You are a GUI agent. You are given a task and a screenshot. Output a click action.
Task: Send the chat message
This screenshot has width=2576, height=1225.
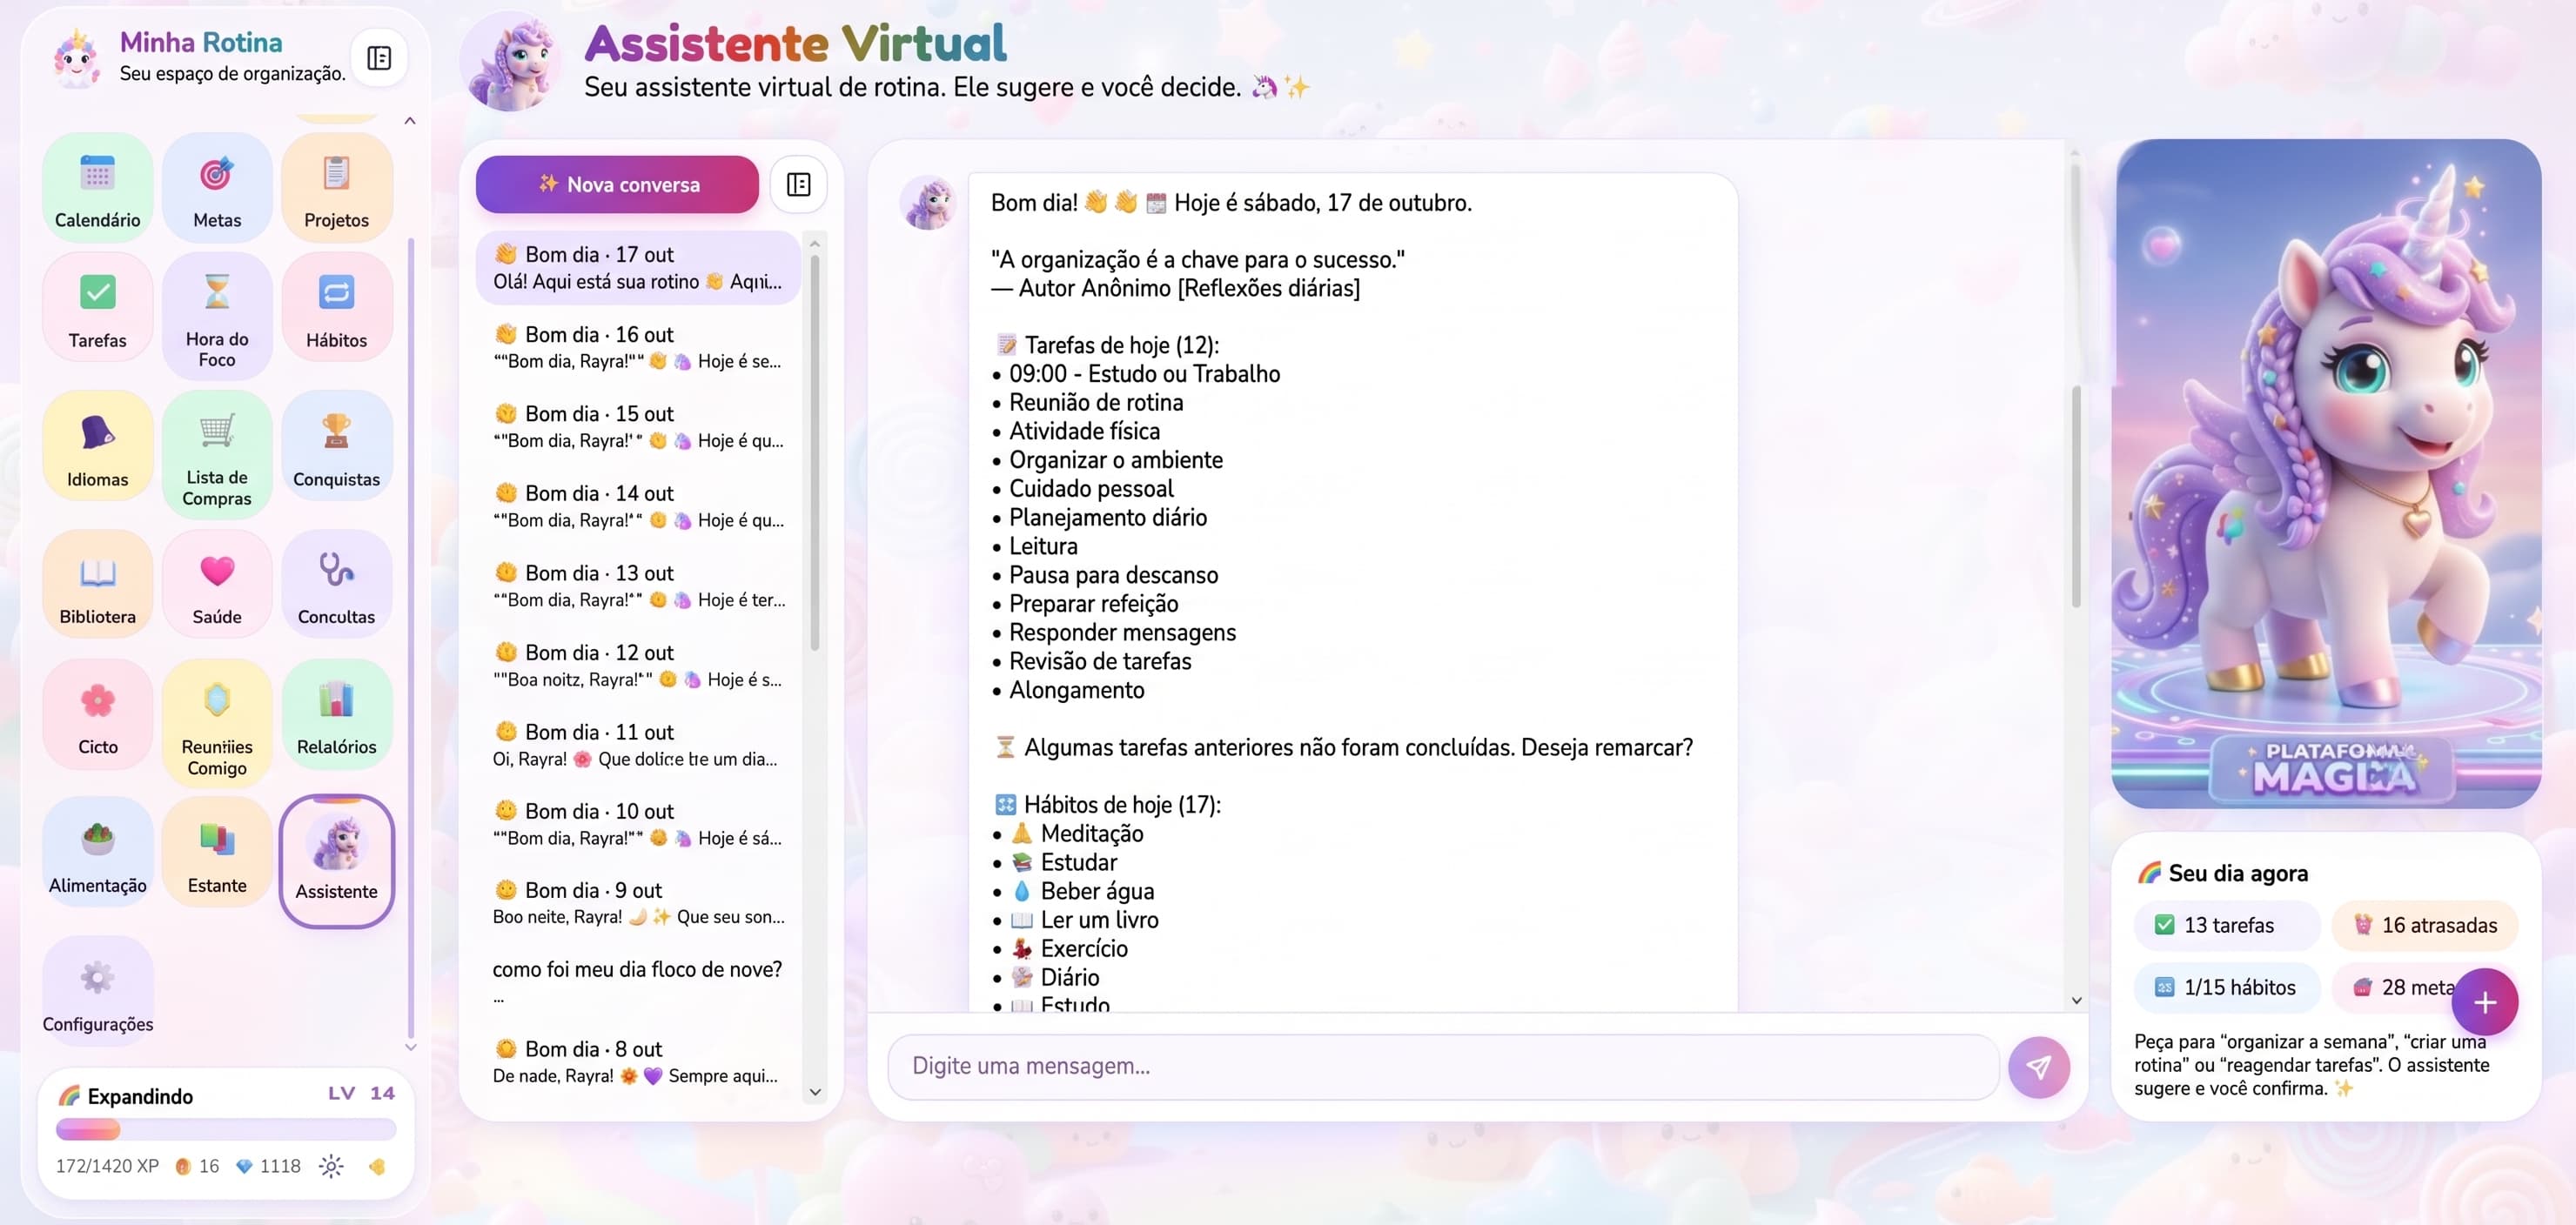[2038, 1067]
